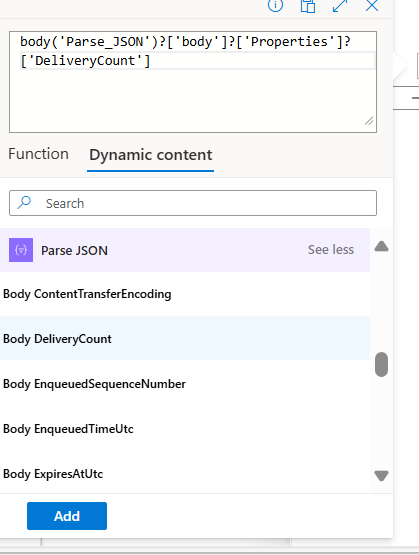Select the Dynamic content tab
Image resolution: width=419 pixels, height=555 pixels.
point(150,155)
